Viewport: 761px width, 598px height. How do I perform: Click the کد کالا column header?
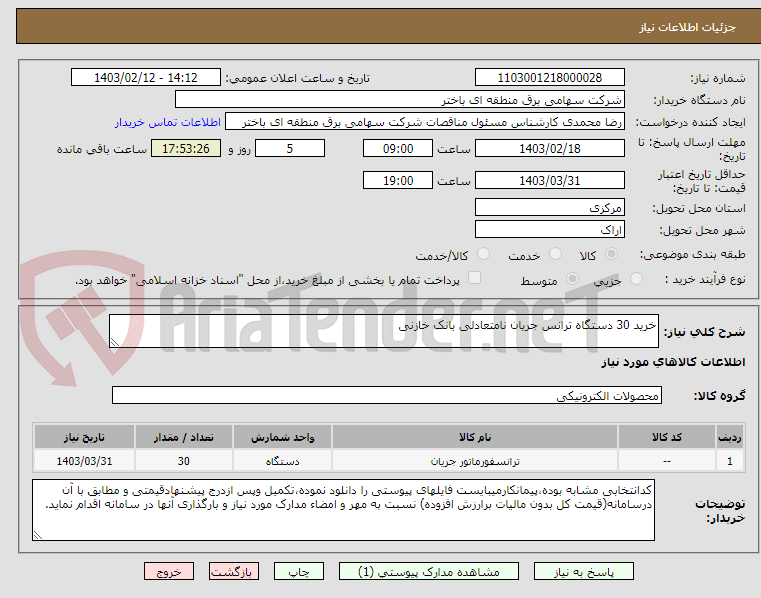(667, 437)
